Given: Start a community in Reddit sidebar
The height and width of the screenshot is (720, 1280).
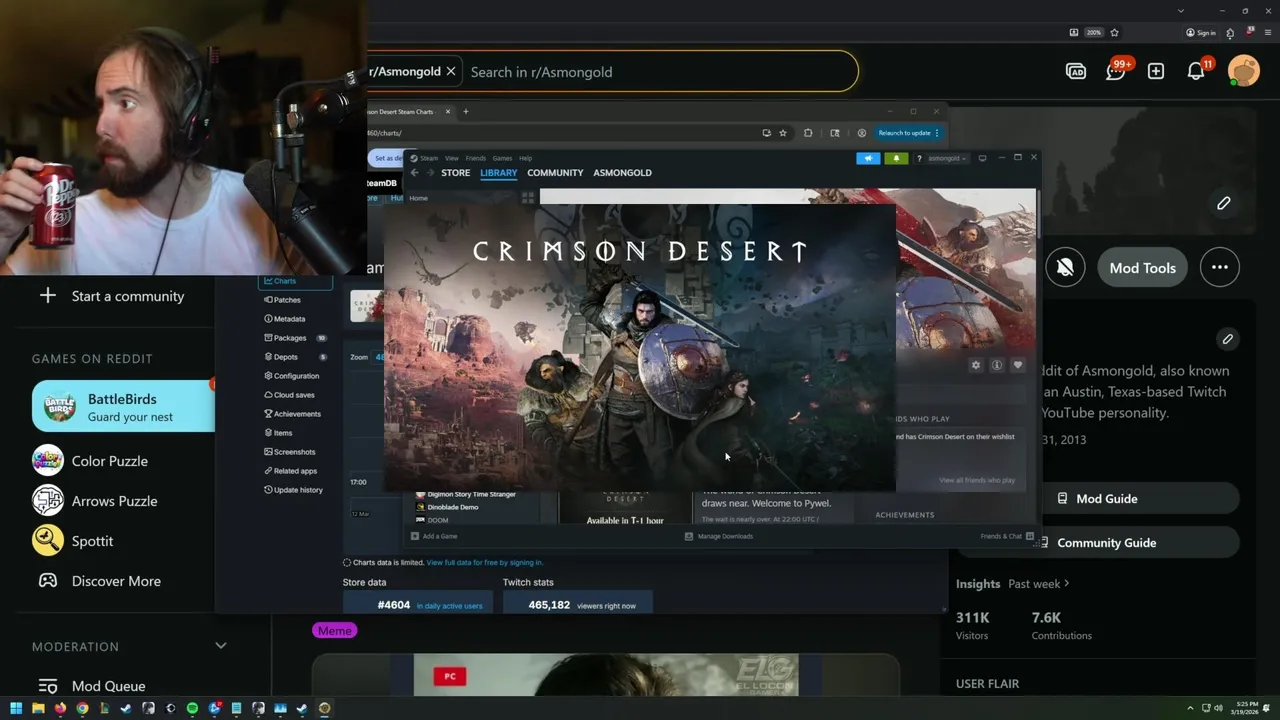Looking at the screenshot, I should [111, 296].
